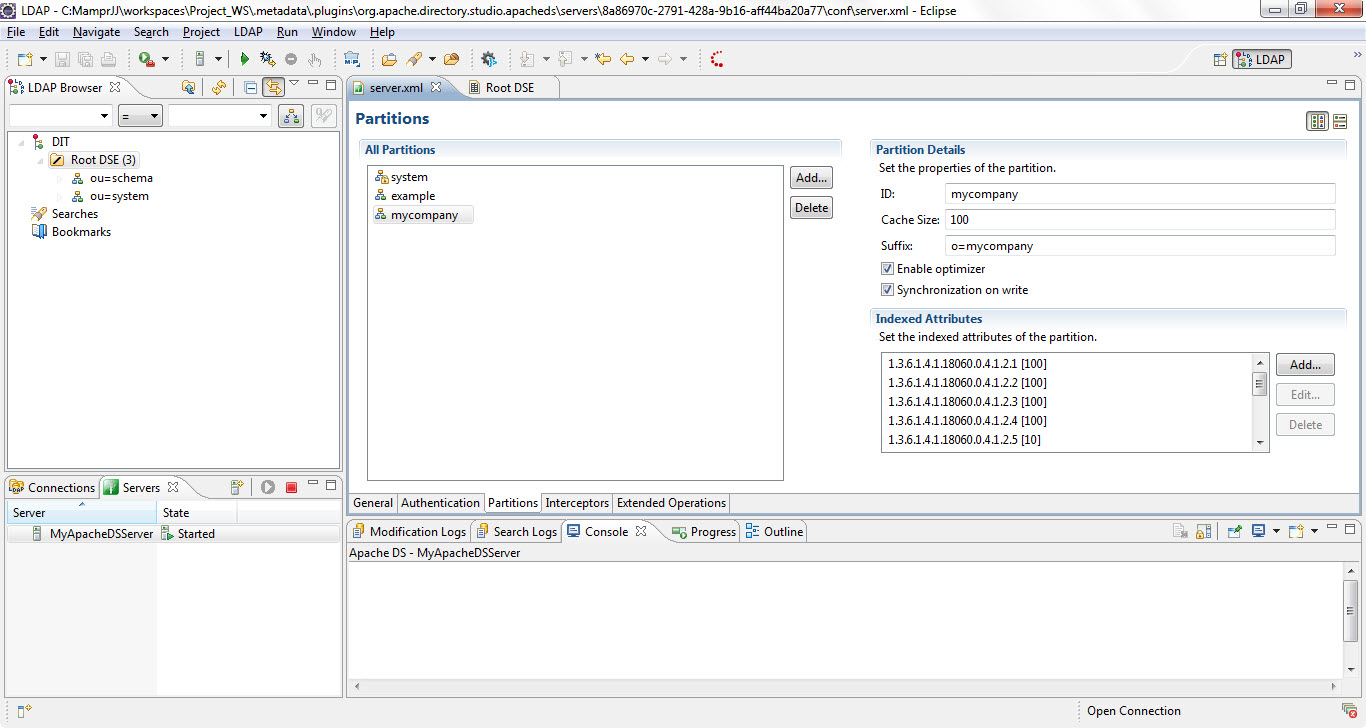The image size is (1366, 728).
Task: Click Add button beside All Partitions list
Action: [x=811, y=178]
